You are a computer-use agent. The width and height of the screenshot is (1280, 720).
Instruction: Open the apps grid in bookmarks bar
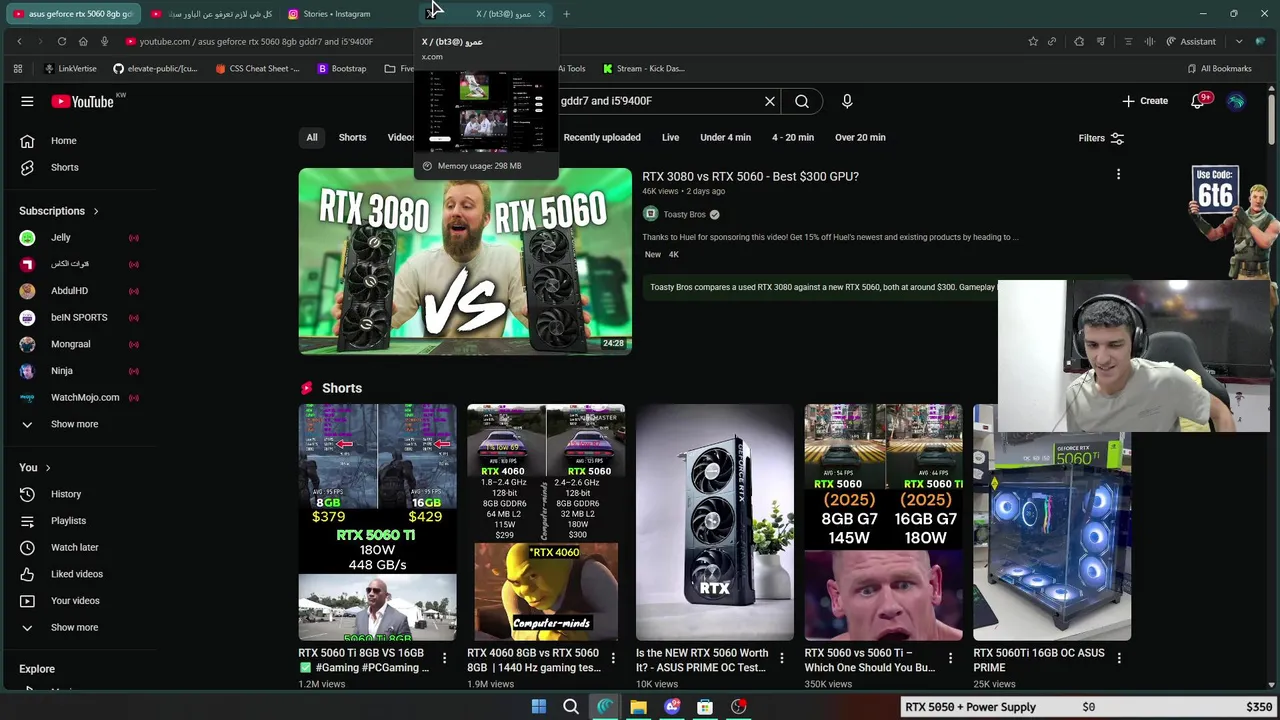pos(17,69)
